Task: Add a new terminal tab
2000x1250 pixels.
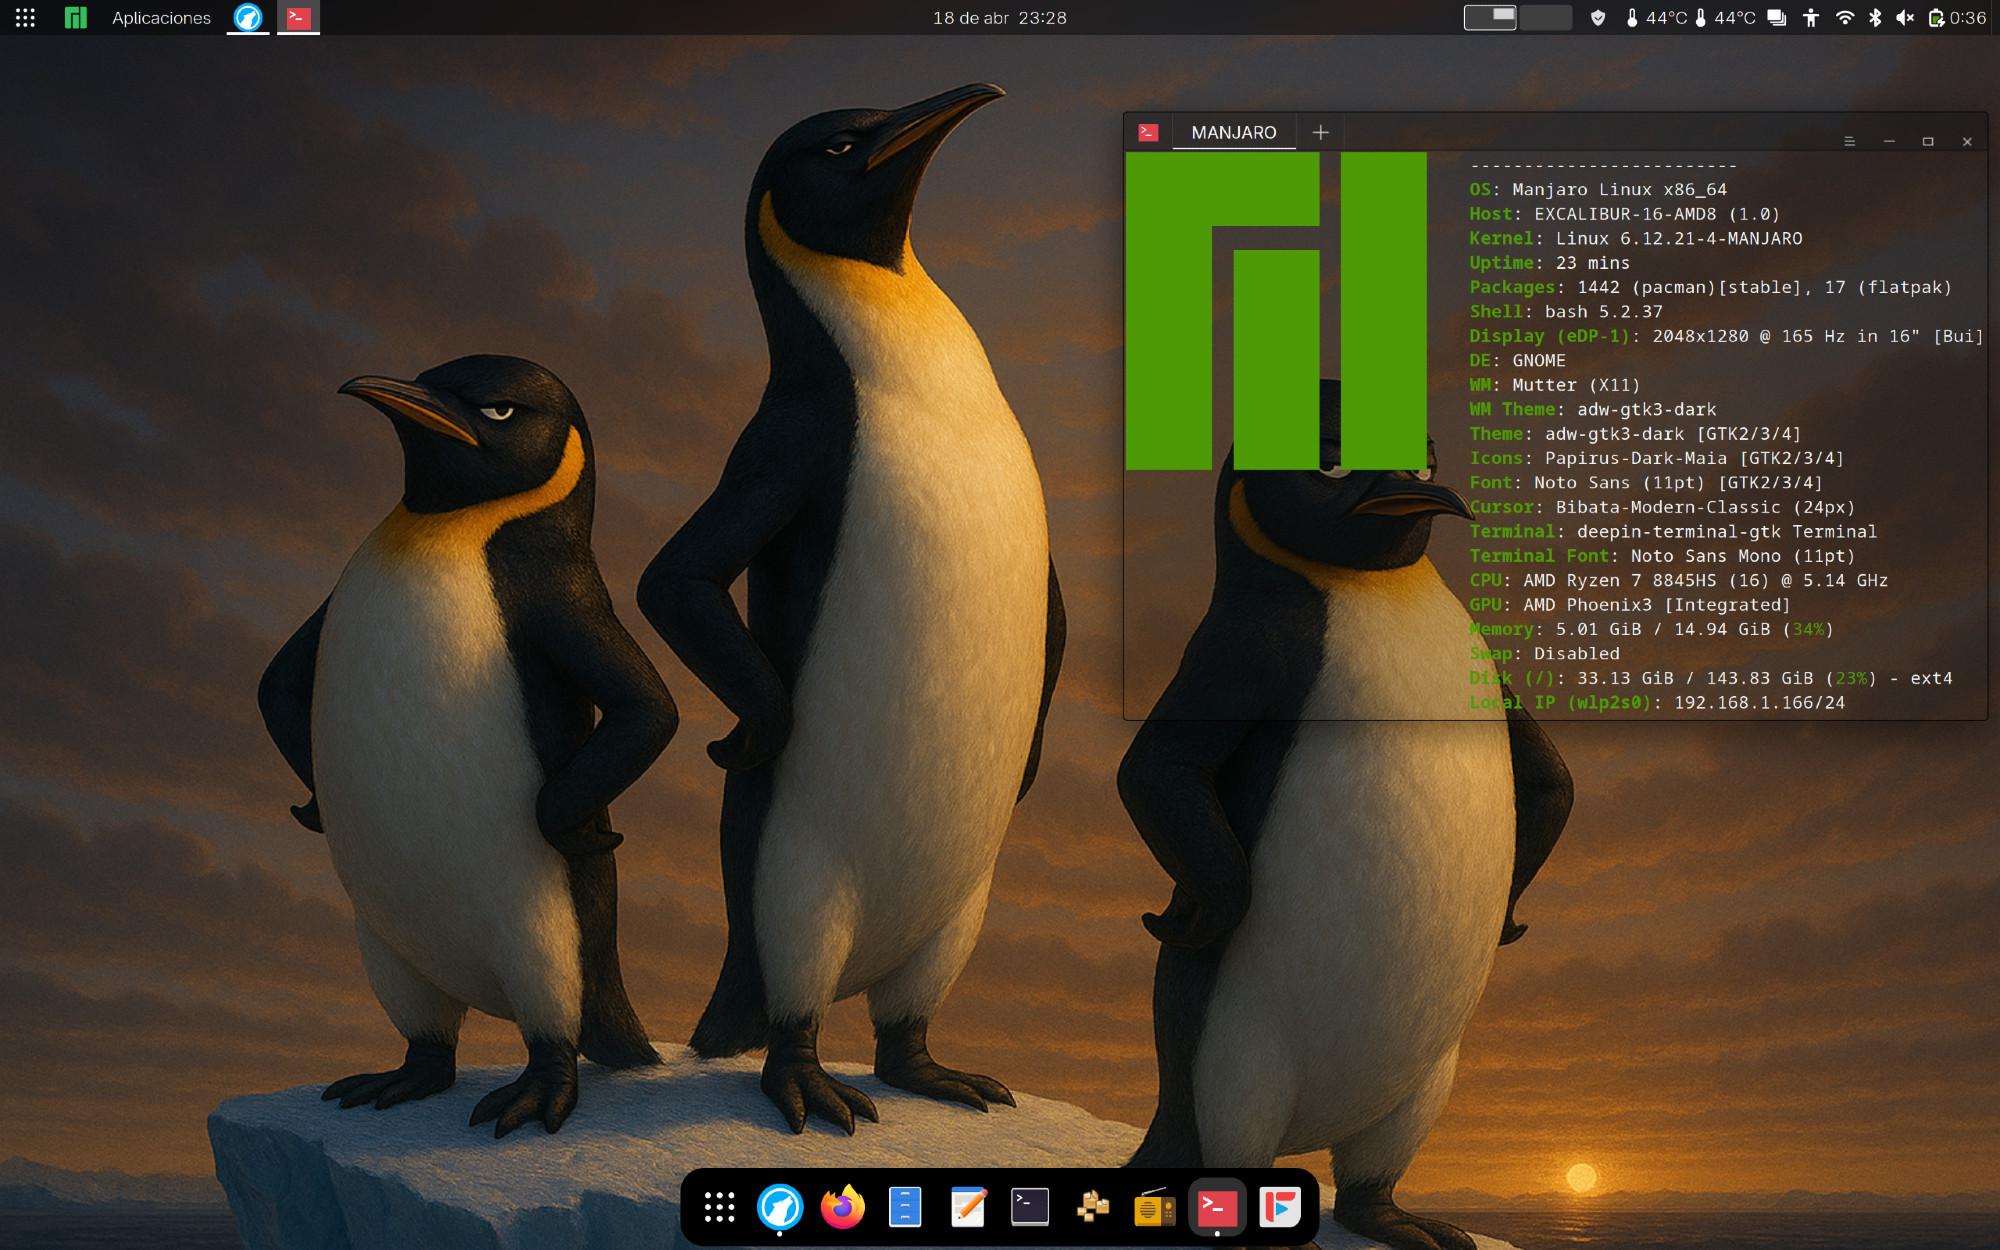Action: point(1320,132)
